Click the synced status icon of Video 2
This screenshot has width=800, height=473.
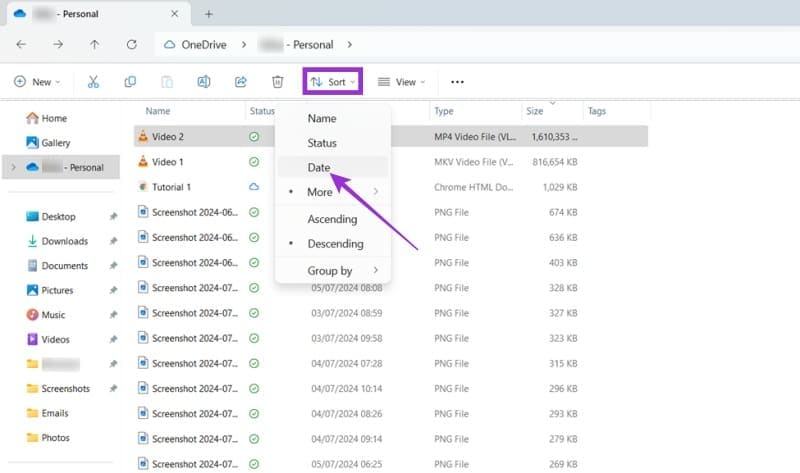point(254,137)
